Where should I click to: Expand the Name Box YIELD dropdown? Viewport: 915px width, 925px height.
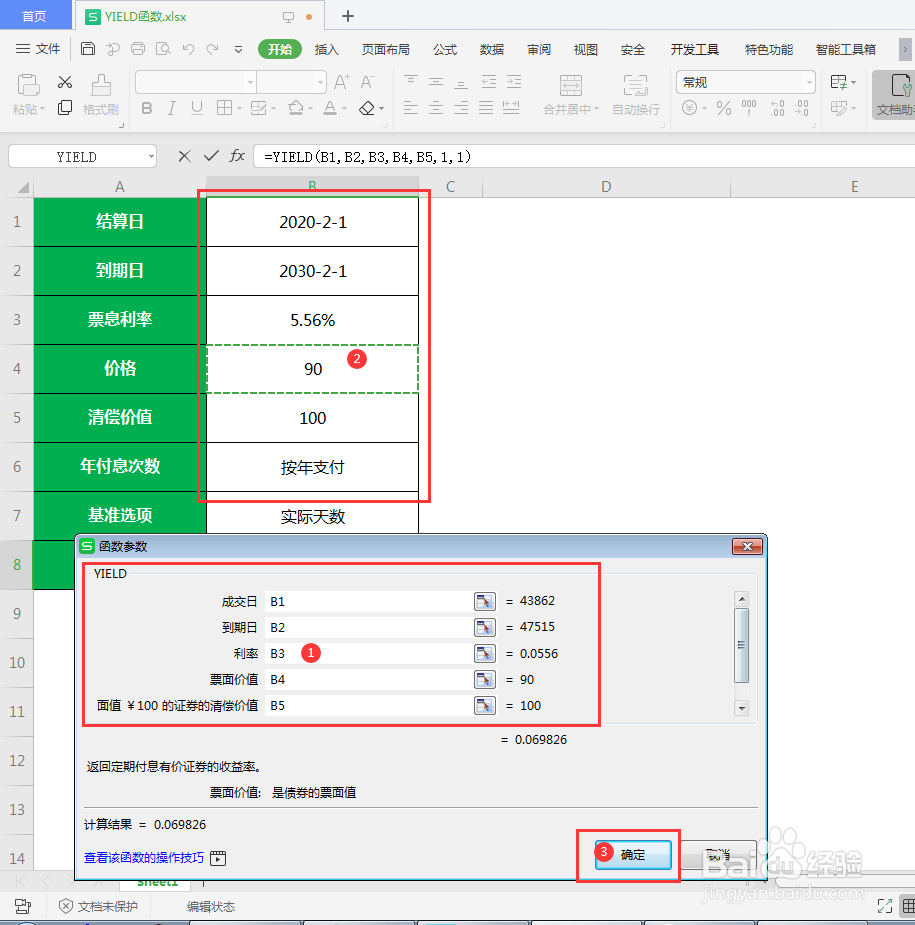(151, 157)
